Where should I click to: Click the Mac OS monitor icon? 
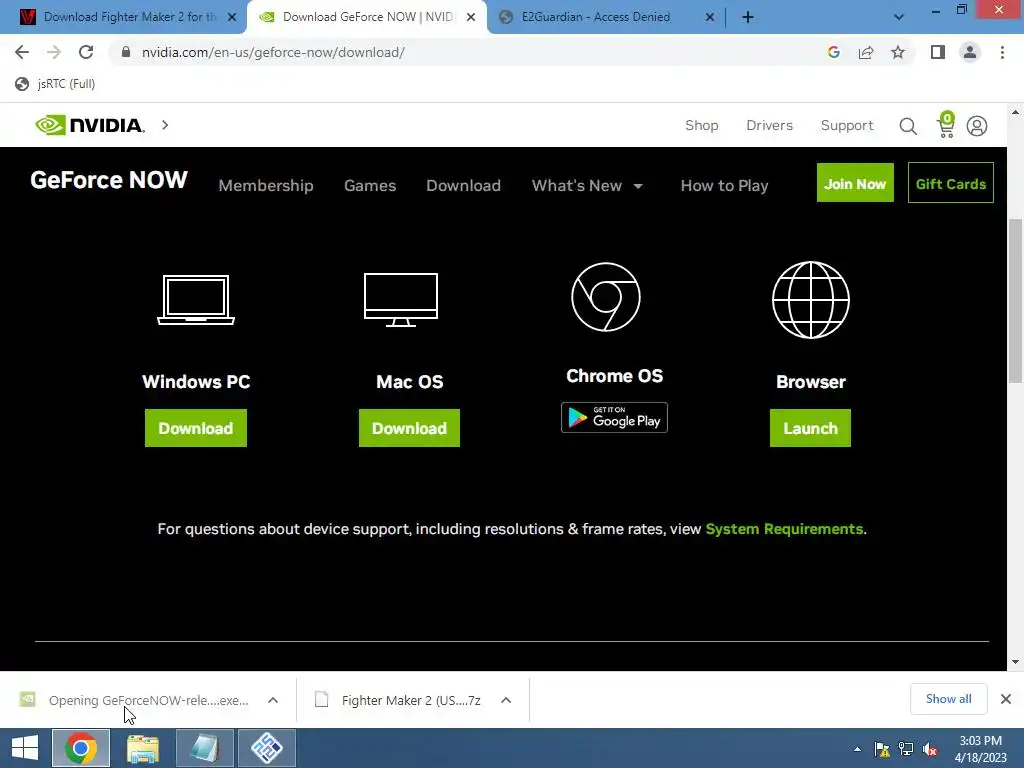point(401,300)
